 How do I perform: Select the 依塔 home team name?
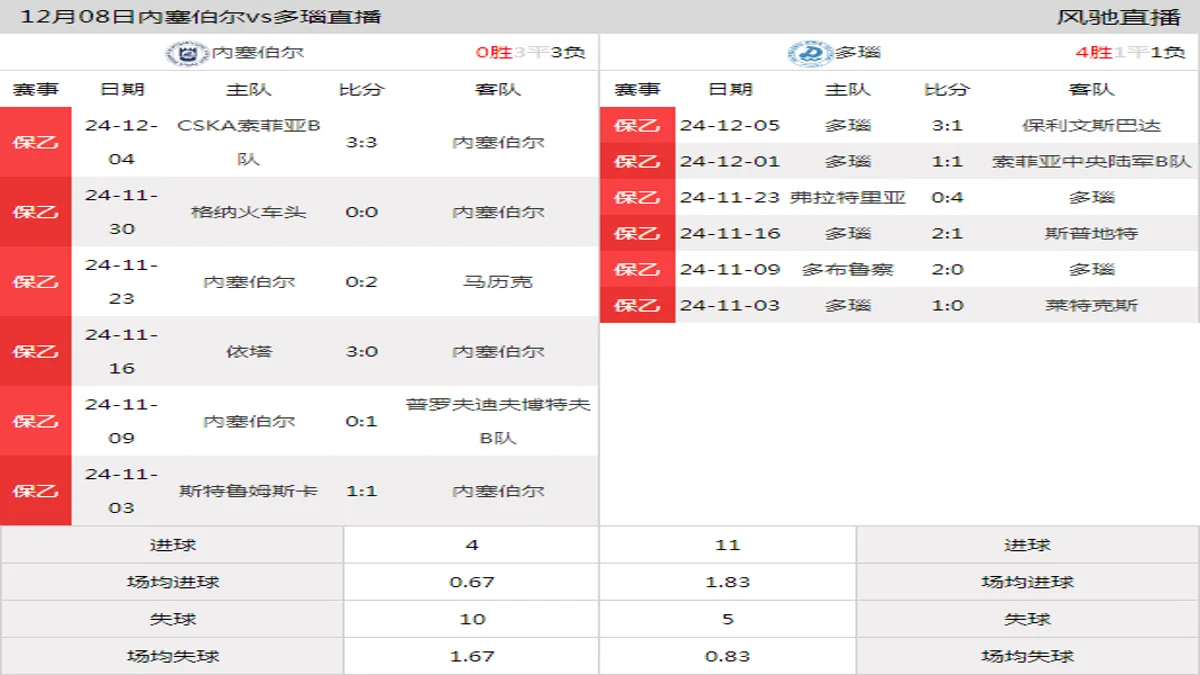tap(249, 352)
